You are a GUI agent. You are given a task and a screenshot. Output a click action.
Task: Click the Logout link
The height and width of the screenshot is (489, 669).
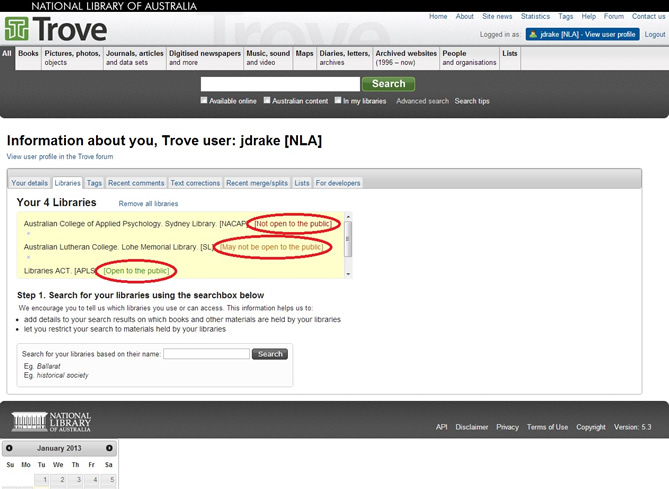[654, 34]
